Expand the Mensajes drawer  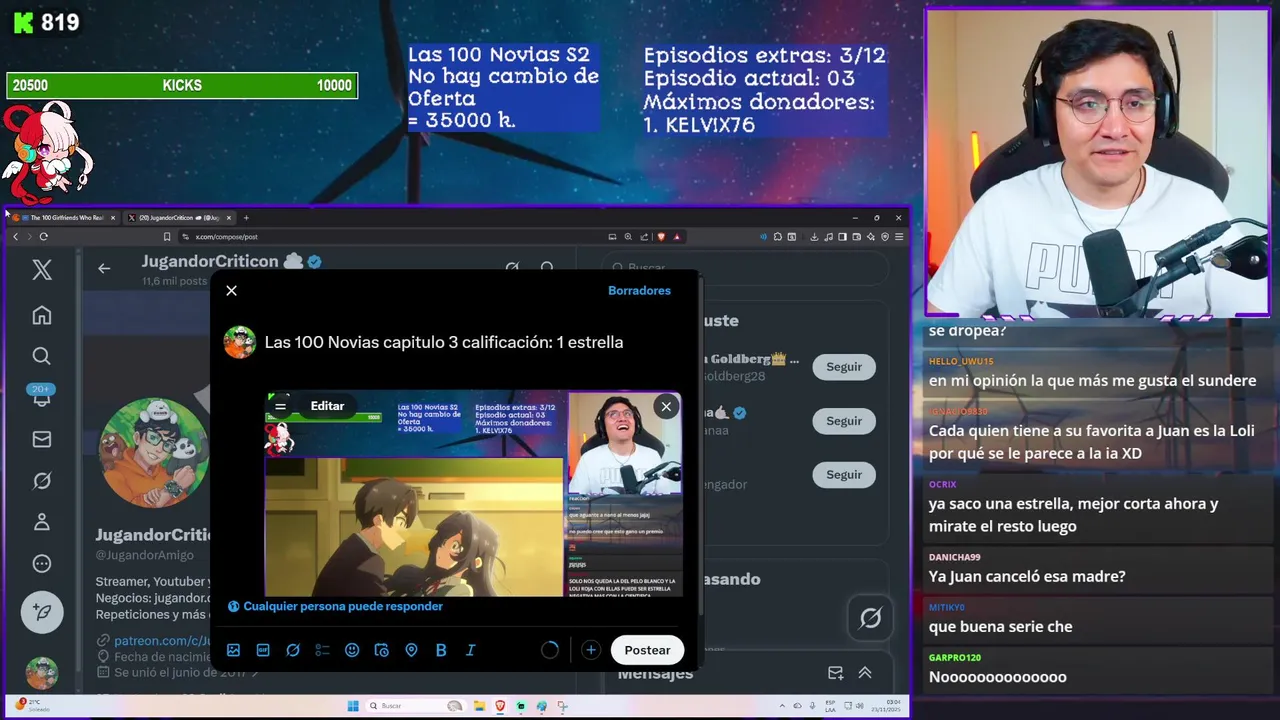865,673
